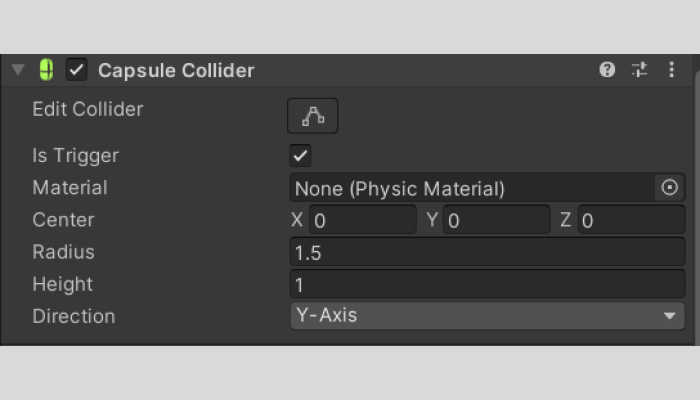The image size is (700, 400).
Task: Select the Height value field
Action: click(x=486, y=284)
